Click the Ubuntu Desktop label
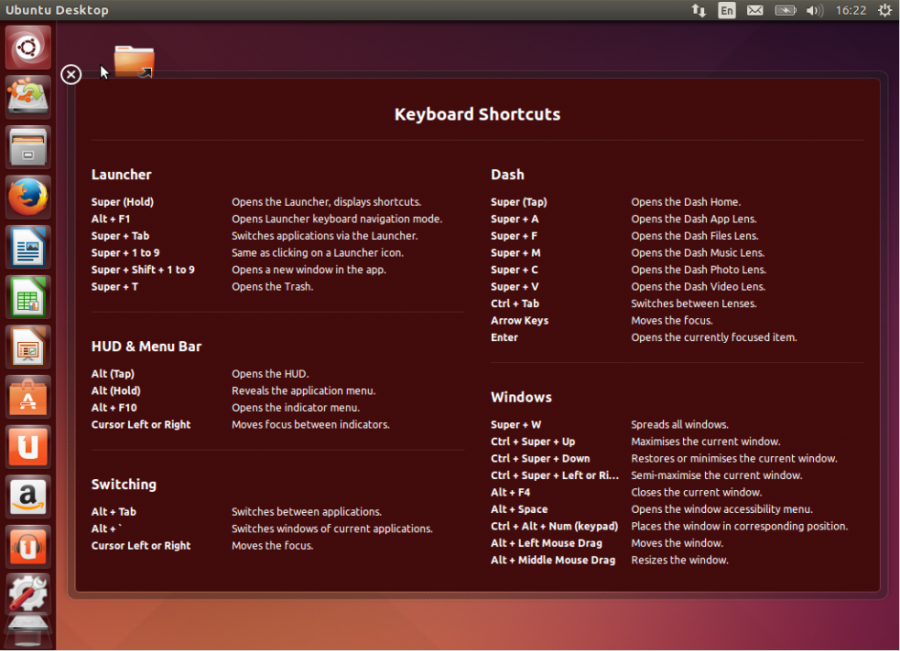 tap(55, 10)
